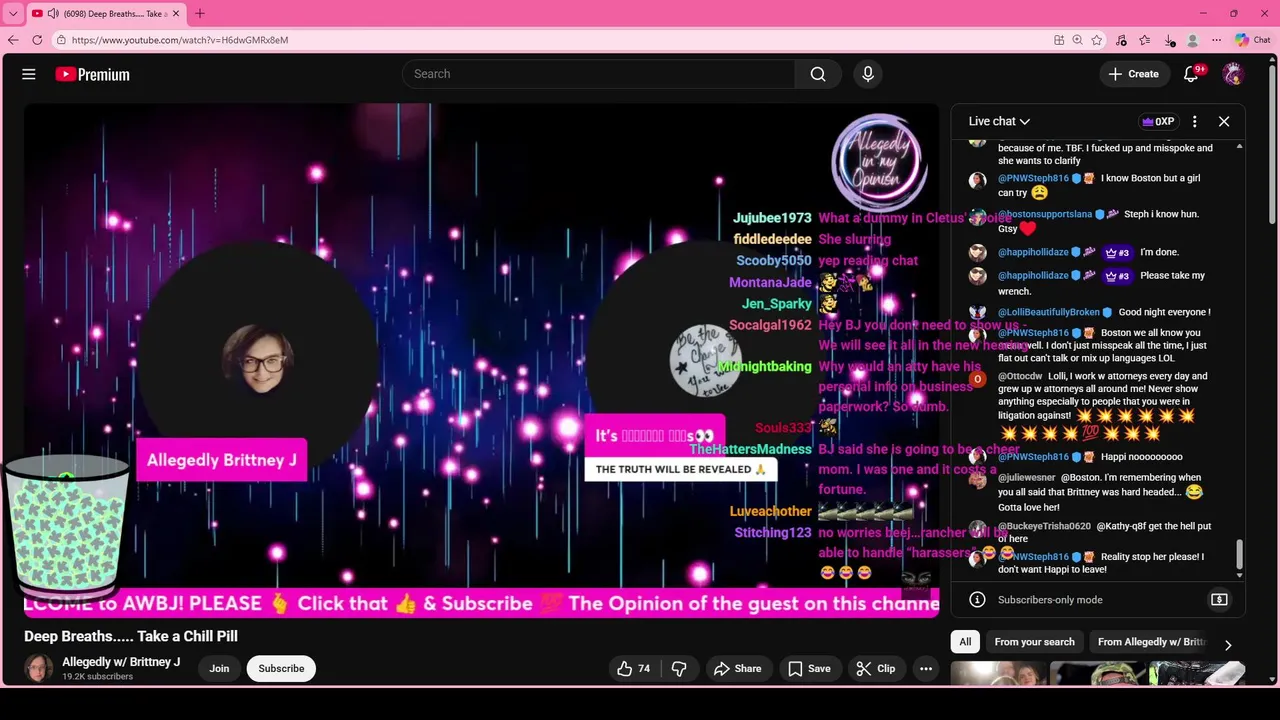Mute the tab via speaker icon
The width and height of the screenshot is (1280, 720).
(53, 14)
